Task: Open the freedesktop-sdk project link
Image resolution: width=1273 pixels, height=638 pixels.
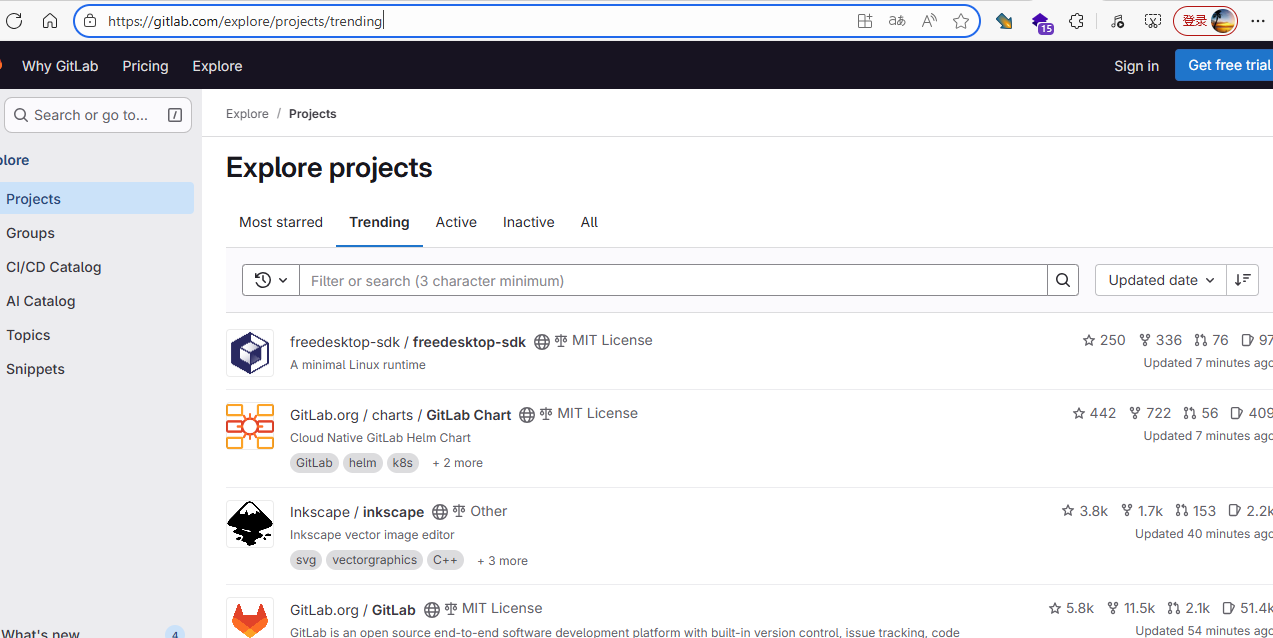Action: 408,342
